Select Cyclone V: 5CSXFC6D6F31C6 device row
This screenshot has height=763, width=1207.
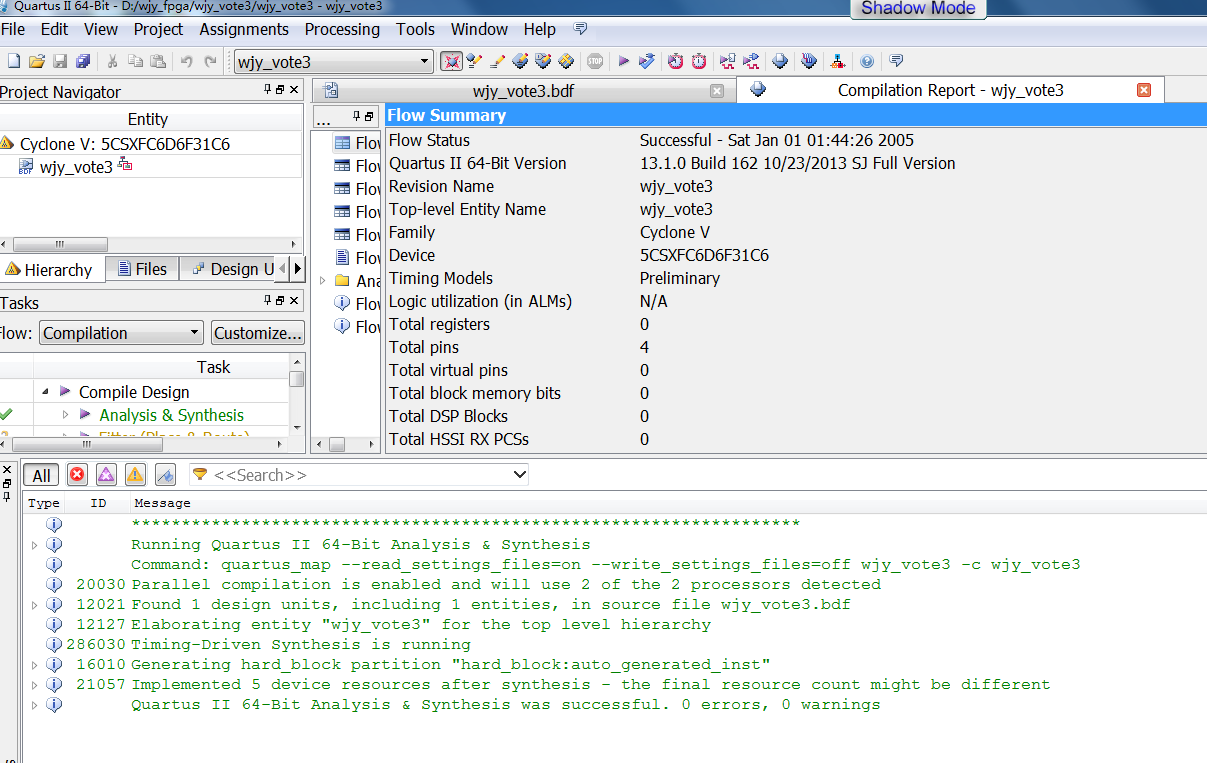click(x=124, y=144)
